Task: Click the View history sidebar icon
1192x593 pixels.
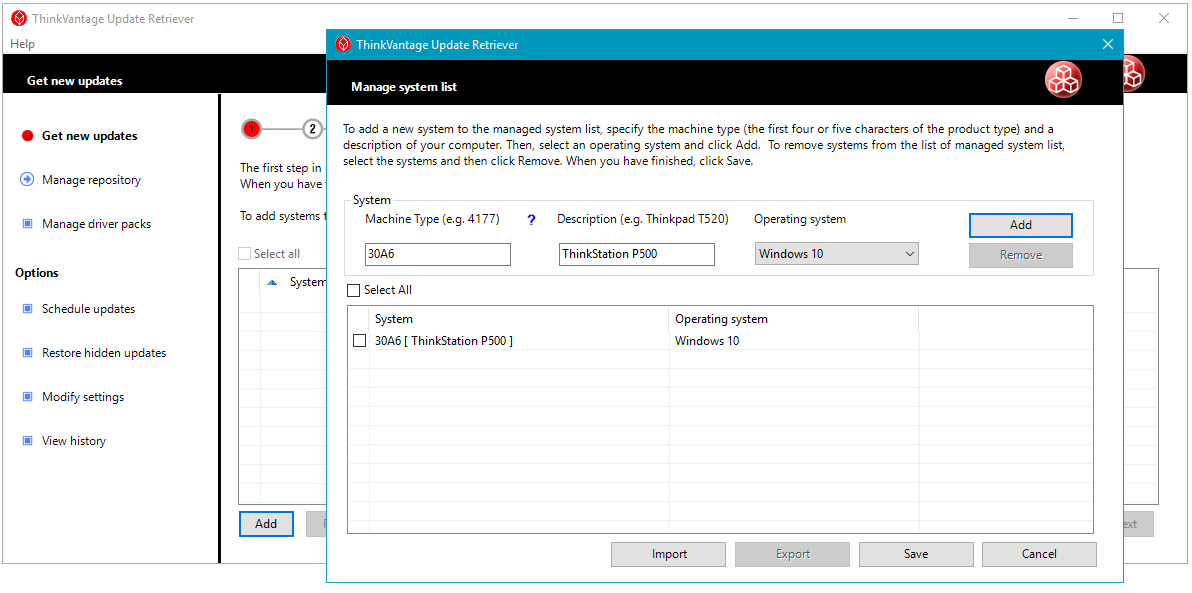Action: pos(27,440)
